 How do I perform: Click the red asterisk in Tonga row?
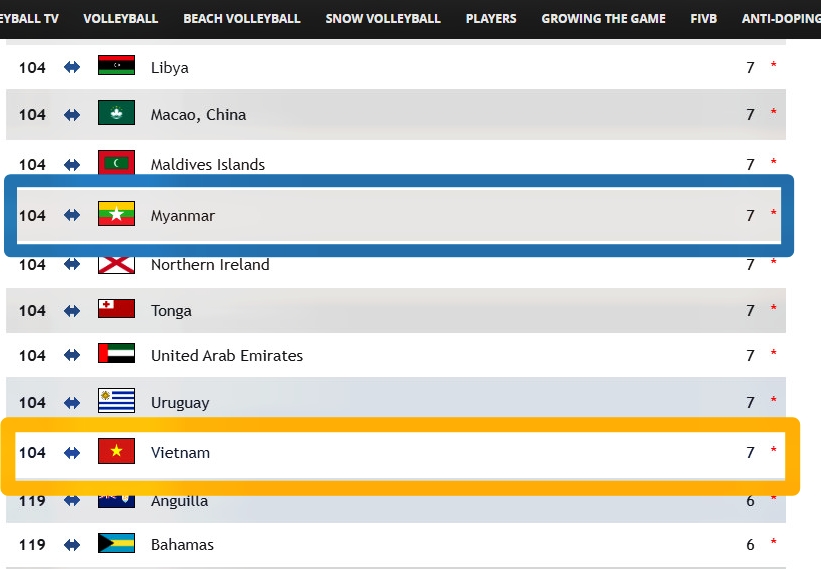pos(773,307)
